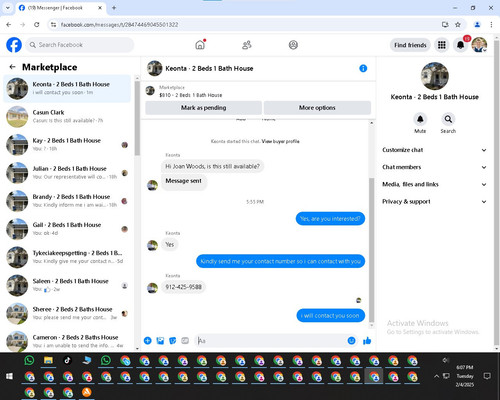The width and height of the screenshot is (500, 400).
Task: Search within the conversation
Action: [448, 119]
